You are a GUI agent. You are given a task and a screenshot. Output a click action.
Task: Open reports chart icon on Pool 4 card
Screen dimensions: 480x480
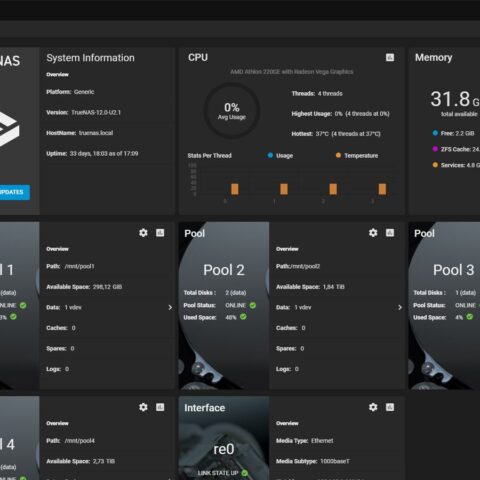pyautogui.click(x=160, y=407)
